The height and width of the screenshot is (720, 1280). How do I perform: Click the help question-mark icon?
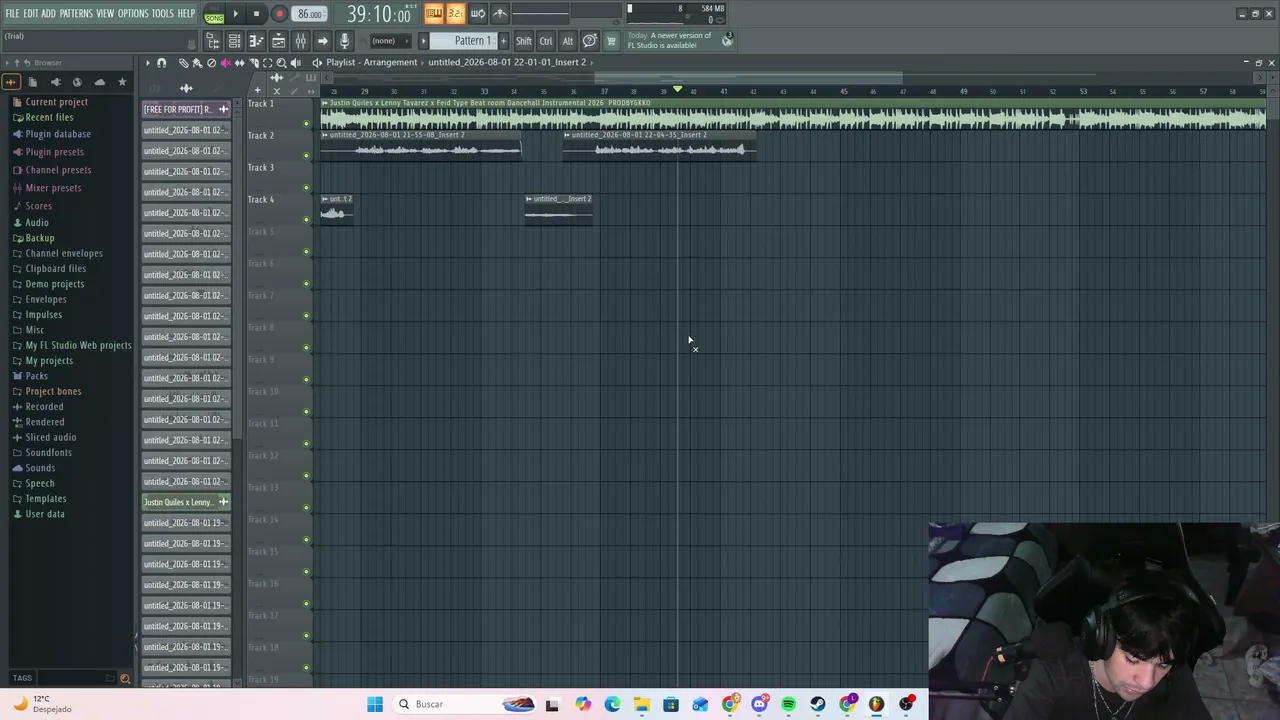(x=590, y=41)
